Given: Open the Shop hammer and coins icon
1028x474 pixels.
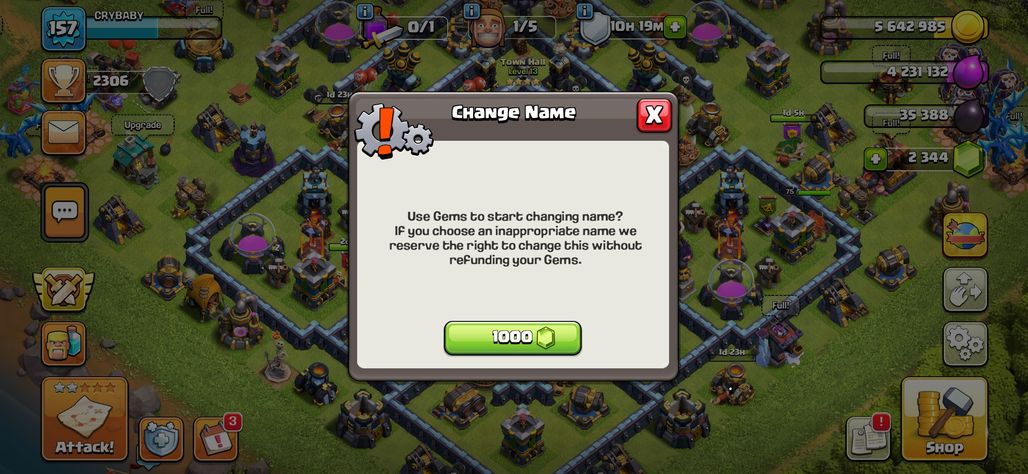Looking at the screenshot, I should (944, 418).
